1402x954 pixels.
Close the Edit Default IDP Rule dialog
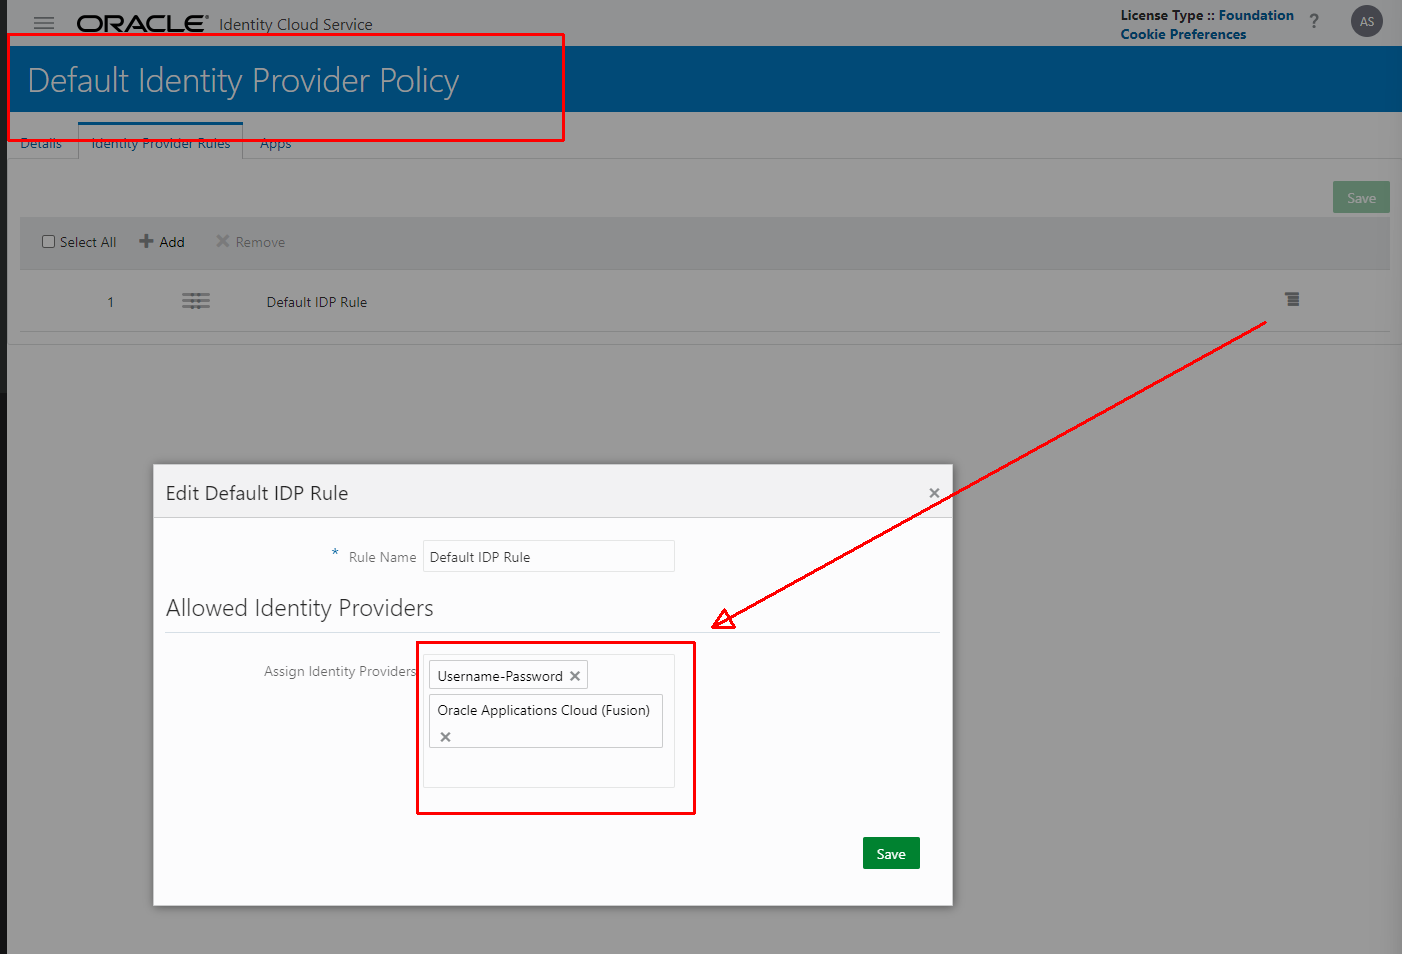click(x=934, y=493)
